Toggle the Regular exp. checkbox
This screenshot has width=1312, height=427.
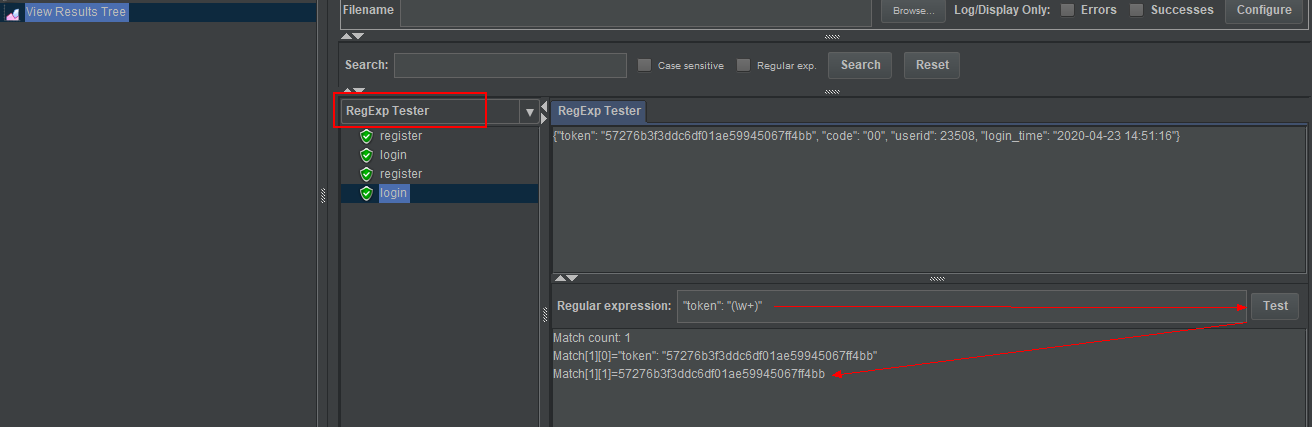point(743,65)
